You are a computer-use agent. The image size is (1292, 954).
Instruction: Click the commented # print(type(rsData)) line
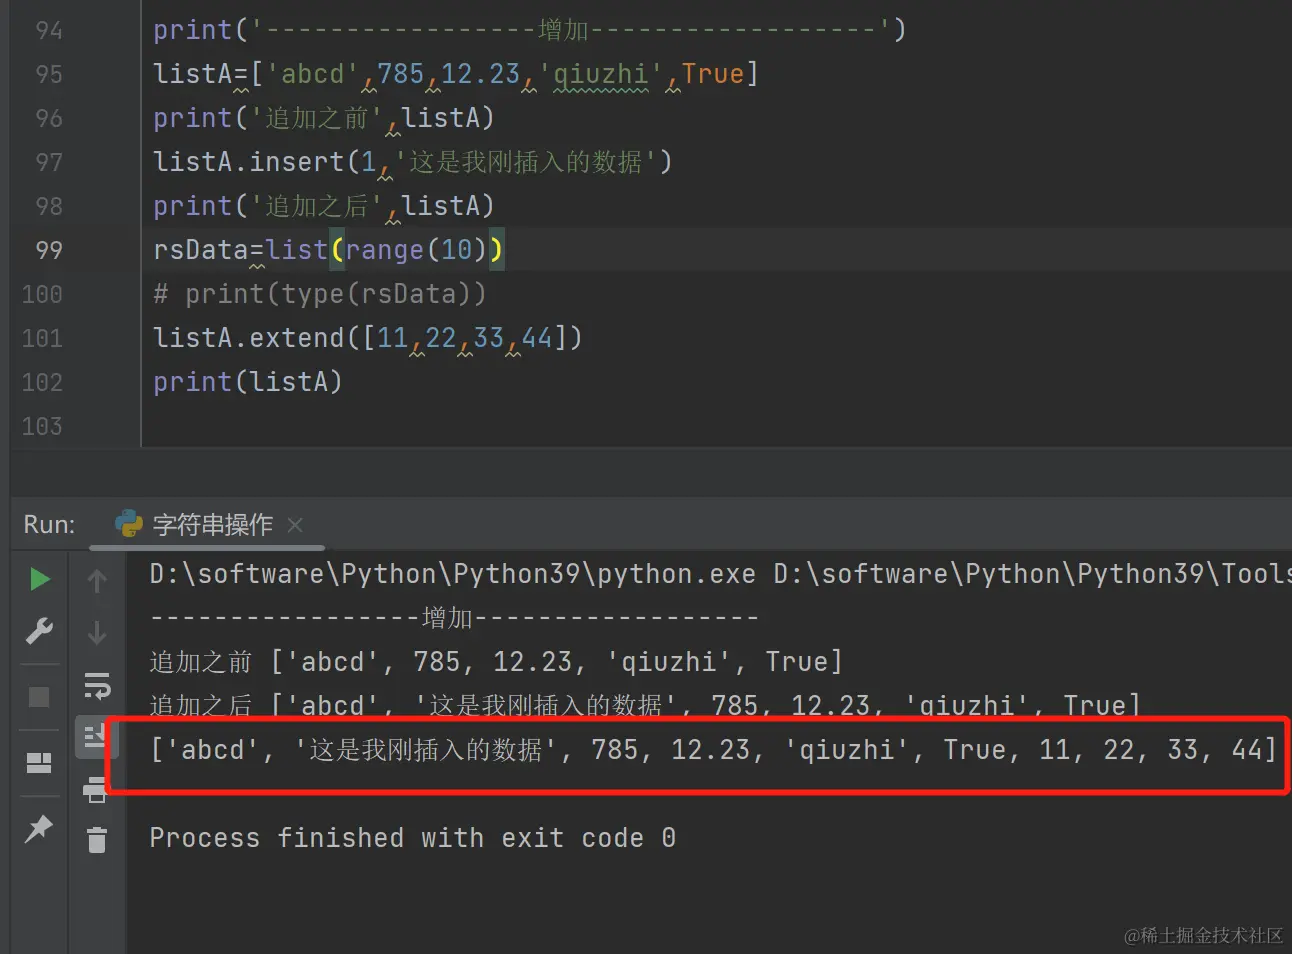pos(320,294)
